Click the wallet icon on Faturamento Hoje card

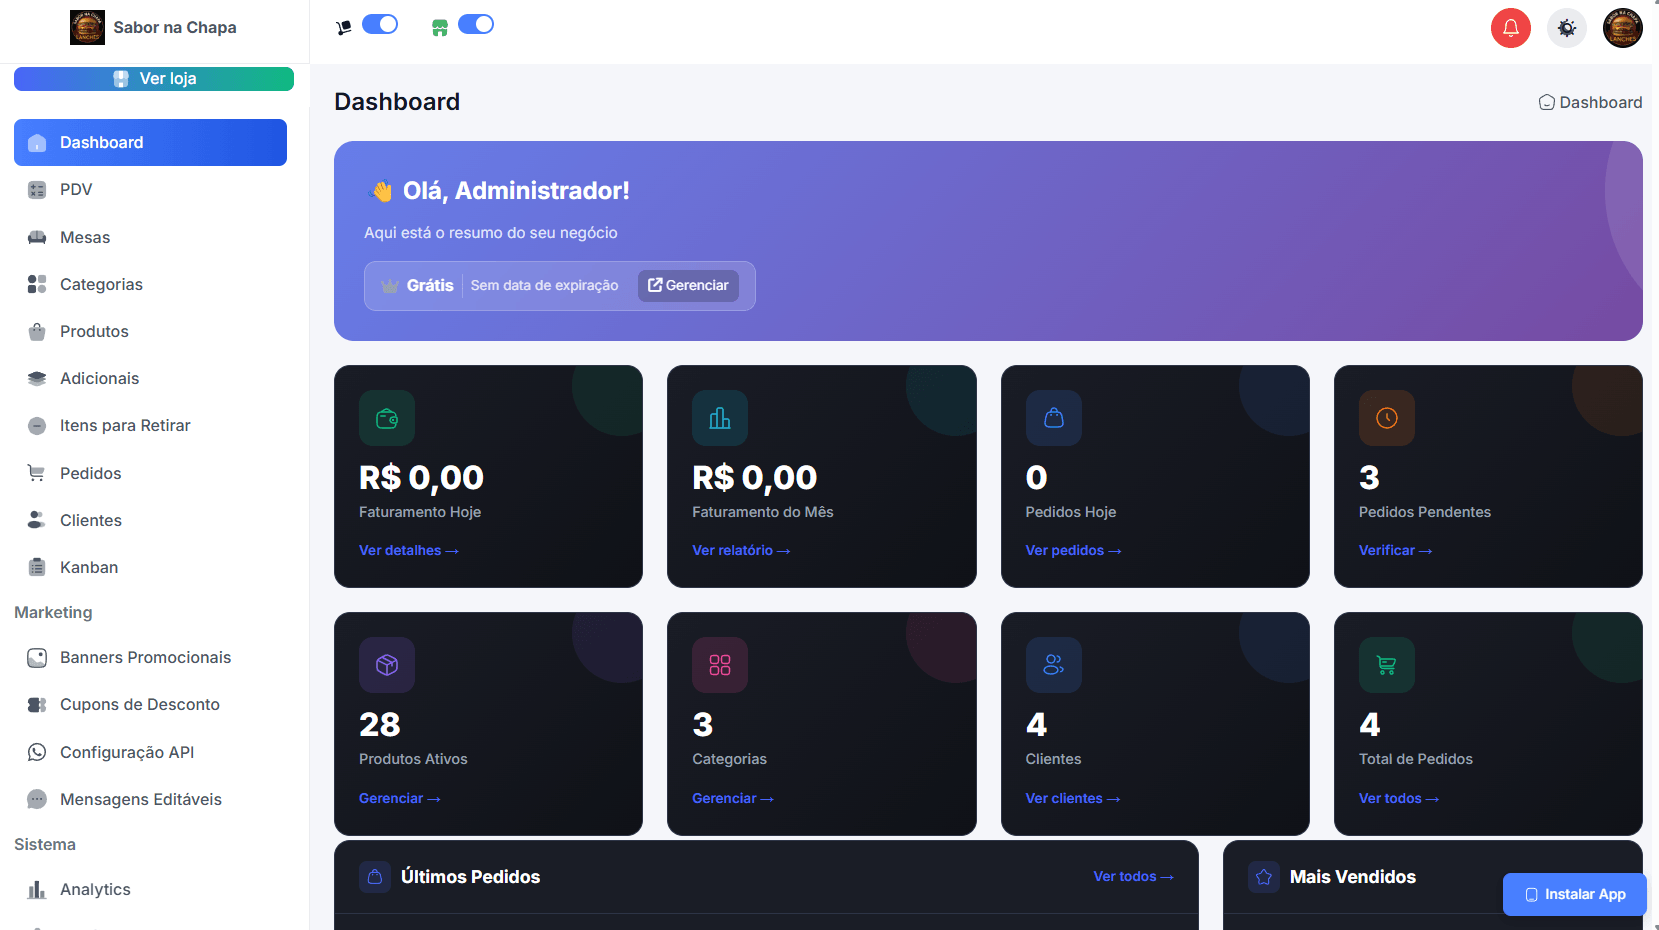(x=387, y=418)
